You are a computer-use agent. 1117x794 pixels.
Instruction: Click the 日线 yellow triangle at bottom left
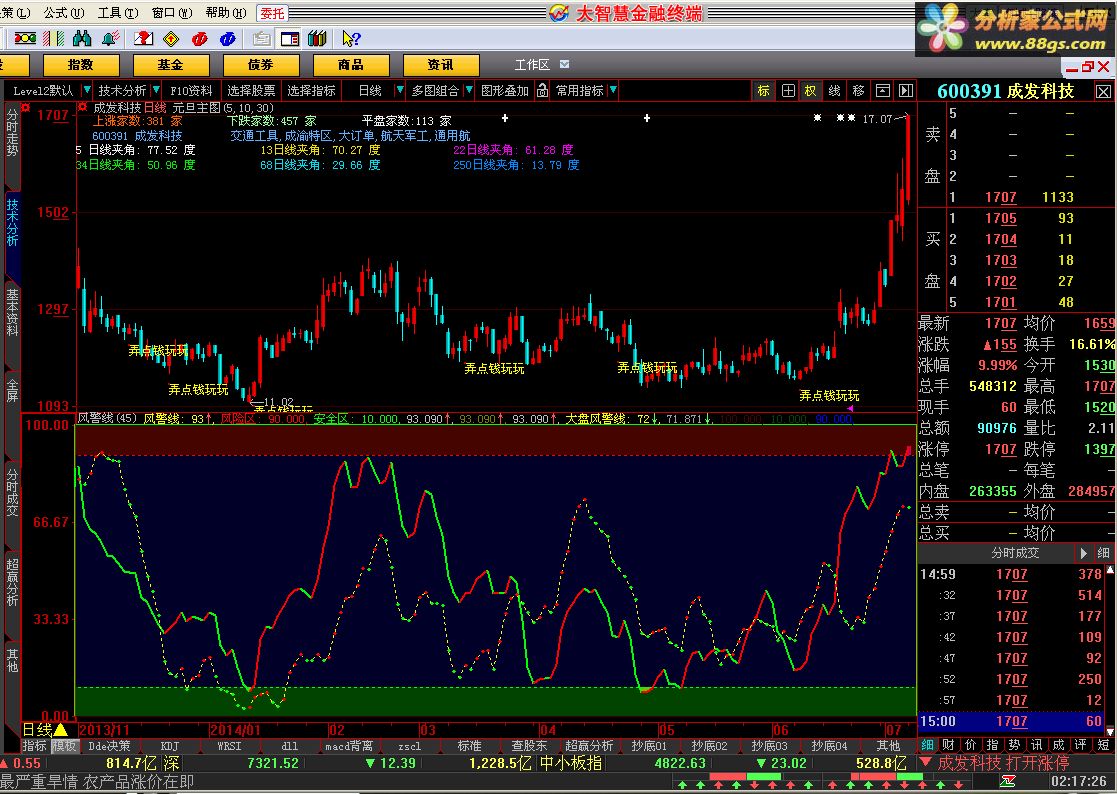[61, 730]
